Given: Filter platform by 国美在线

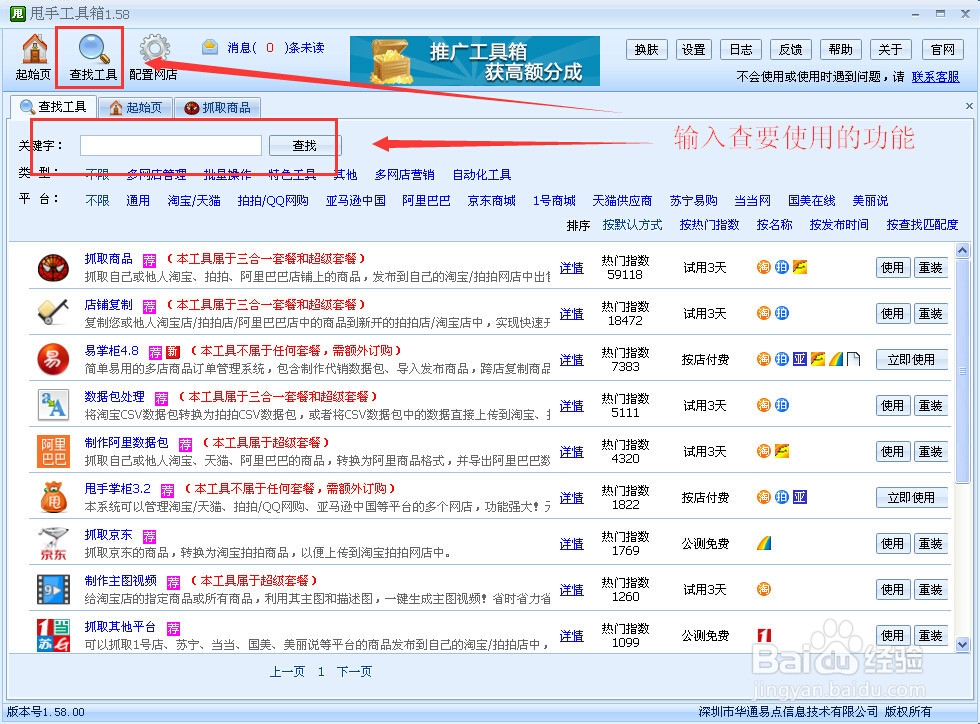Looking at the screenshot, I should (812, 201).
